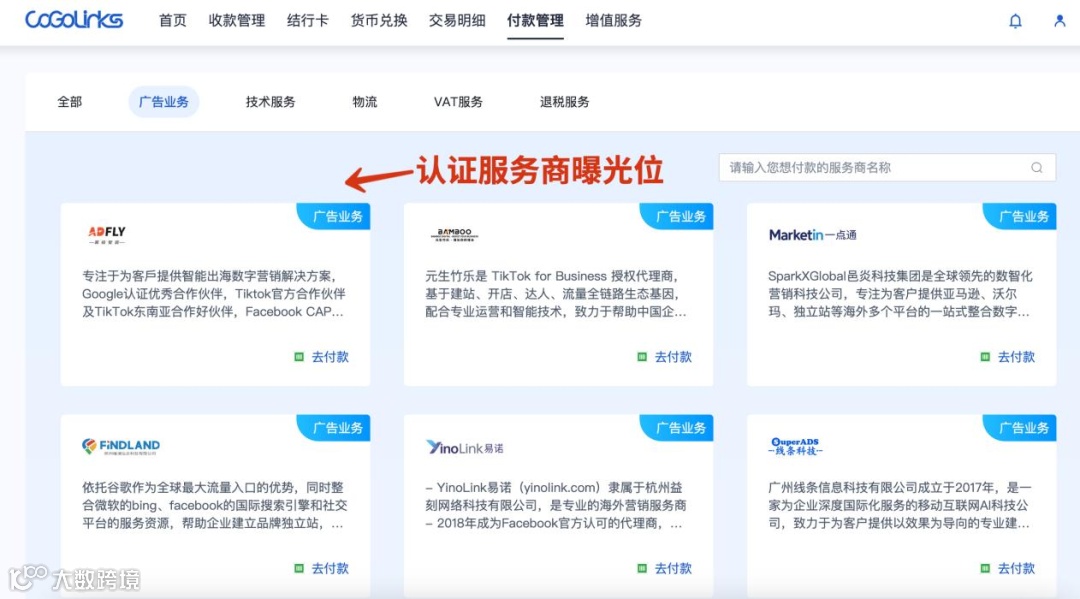Screen dimensions: 1080x599
Task: Click green pay icon on Marketin card
Action: coord(985,357)
